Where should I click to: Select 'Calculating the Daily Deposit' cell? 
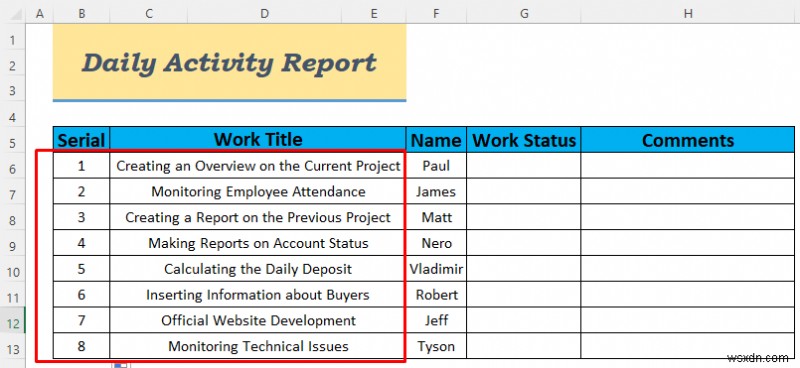(258, 268)
